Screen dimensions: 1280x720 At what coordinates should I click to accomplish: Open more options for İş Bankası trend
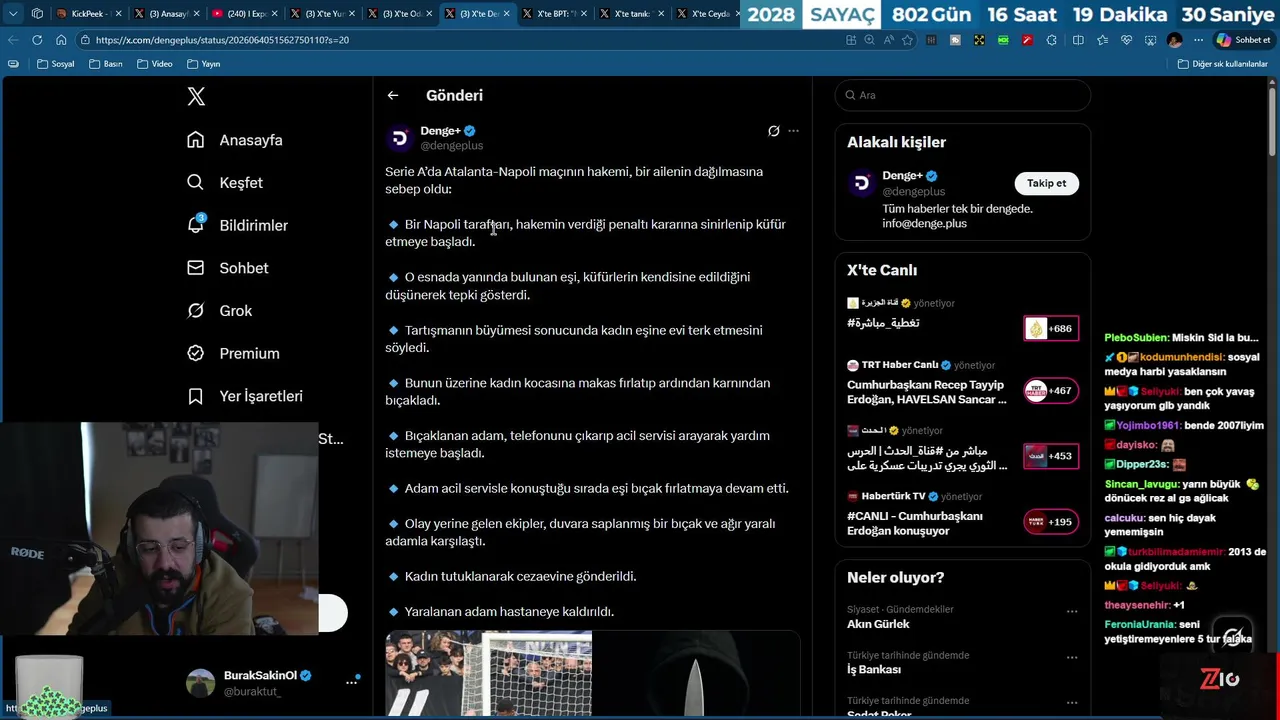click(x=1072, y=657)
